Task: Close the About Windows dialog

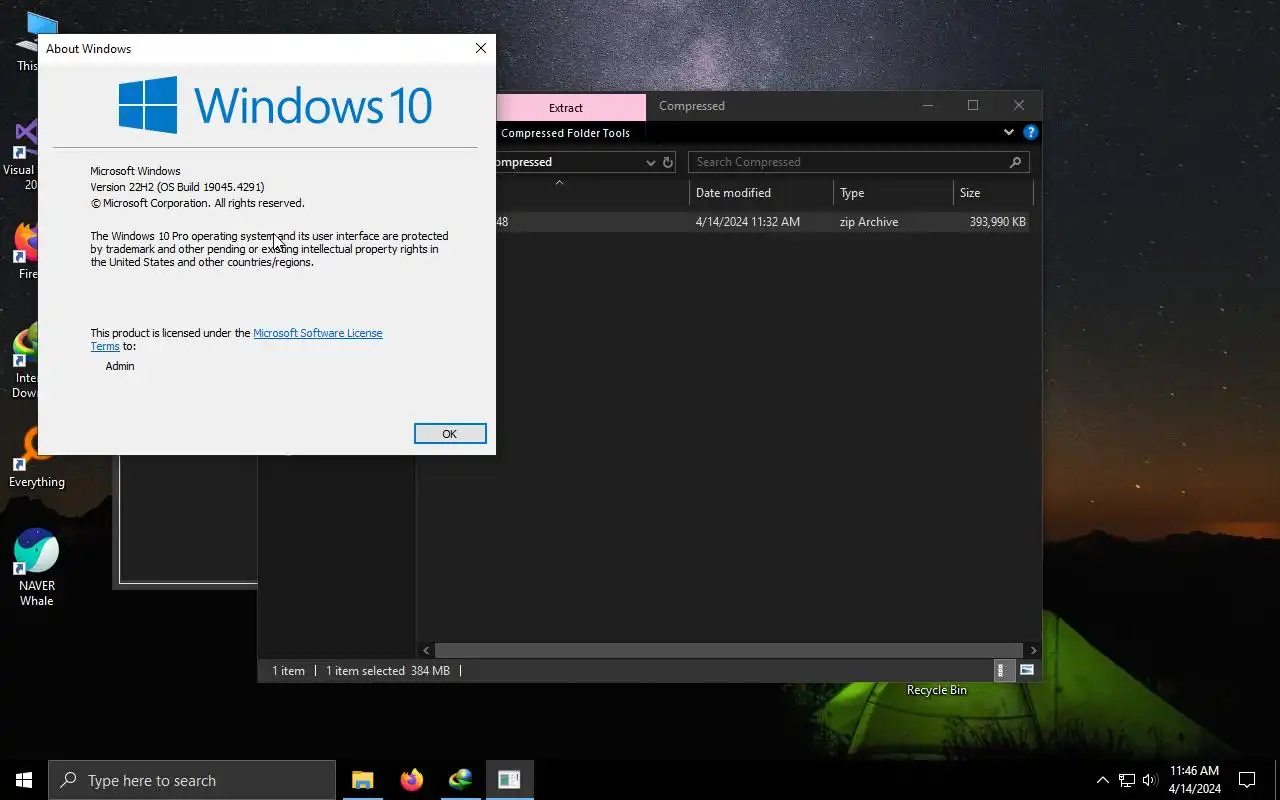Action: 481,48
